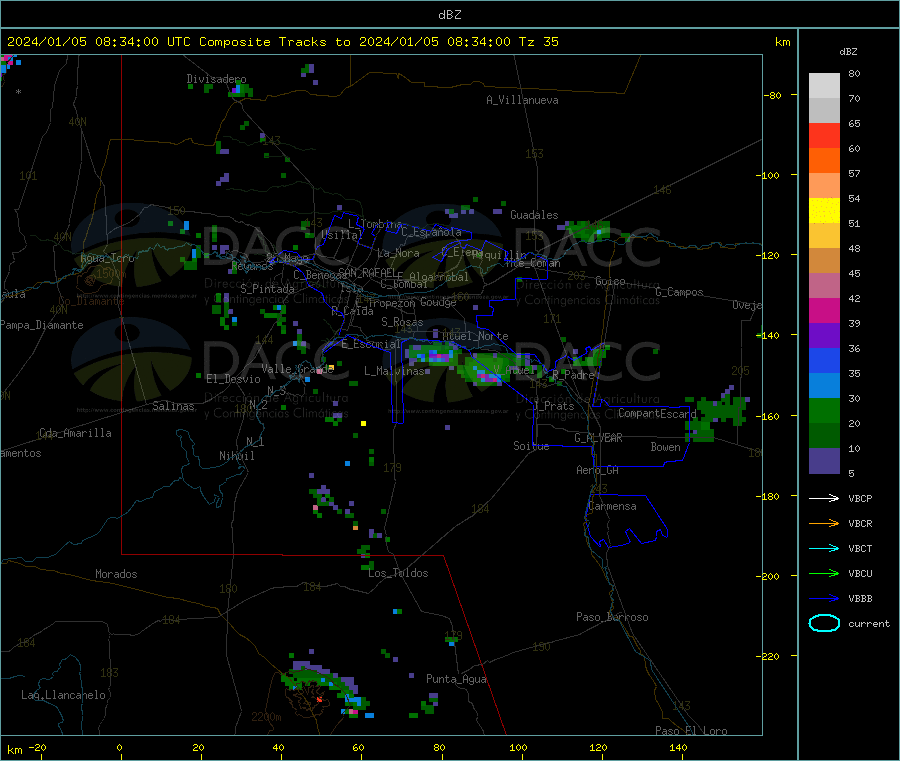Image resolution: width=900 pixels, height=761 pixels.
Task: Click the 'Paso_El_Loro' map label
Action: [691, 731]
